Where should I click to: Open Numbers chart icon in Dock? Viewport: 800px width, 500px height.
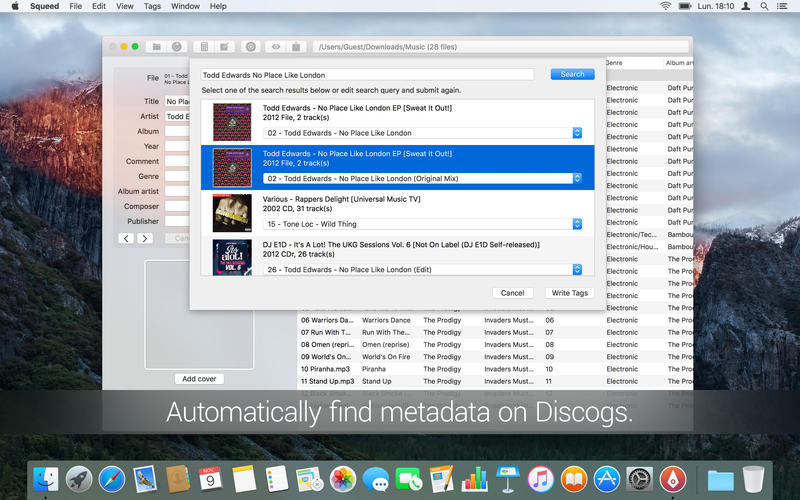point(474,480)
